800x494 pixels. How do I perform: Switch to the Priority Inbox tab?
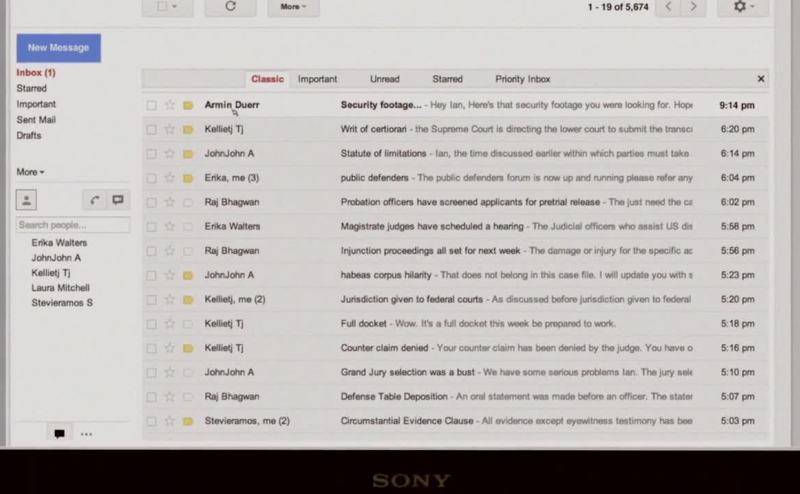(x=522, y=79)
